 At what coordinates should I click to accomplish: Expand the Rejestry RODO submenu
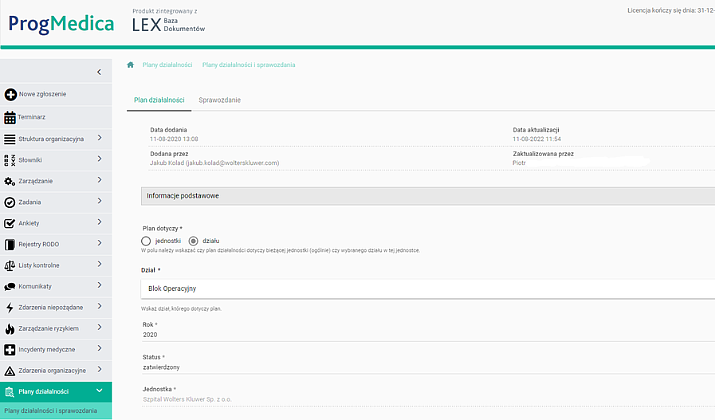pyautogui.click(x=99, y=244)
